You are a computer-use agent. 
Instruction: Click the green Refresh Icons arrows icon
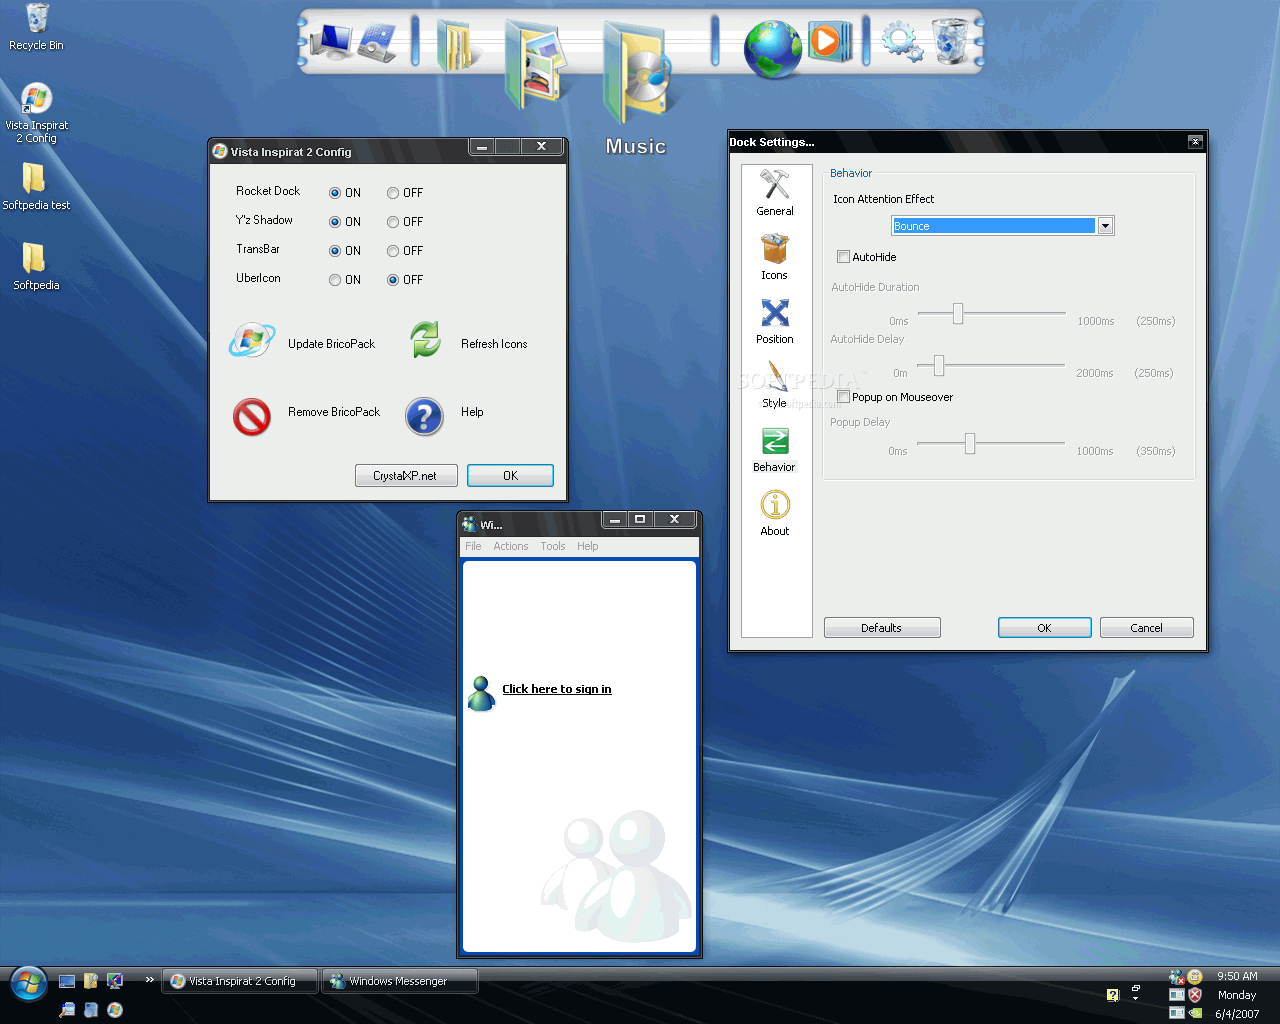coord(426,340)
